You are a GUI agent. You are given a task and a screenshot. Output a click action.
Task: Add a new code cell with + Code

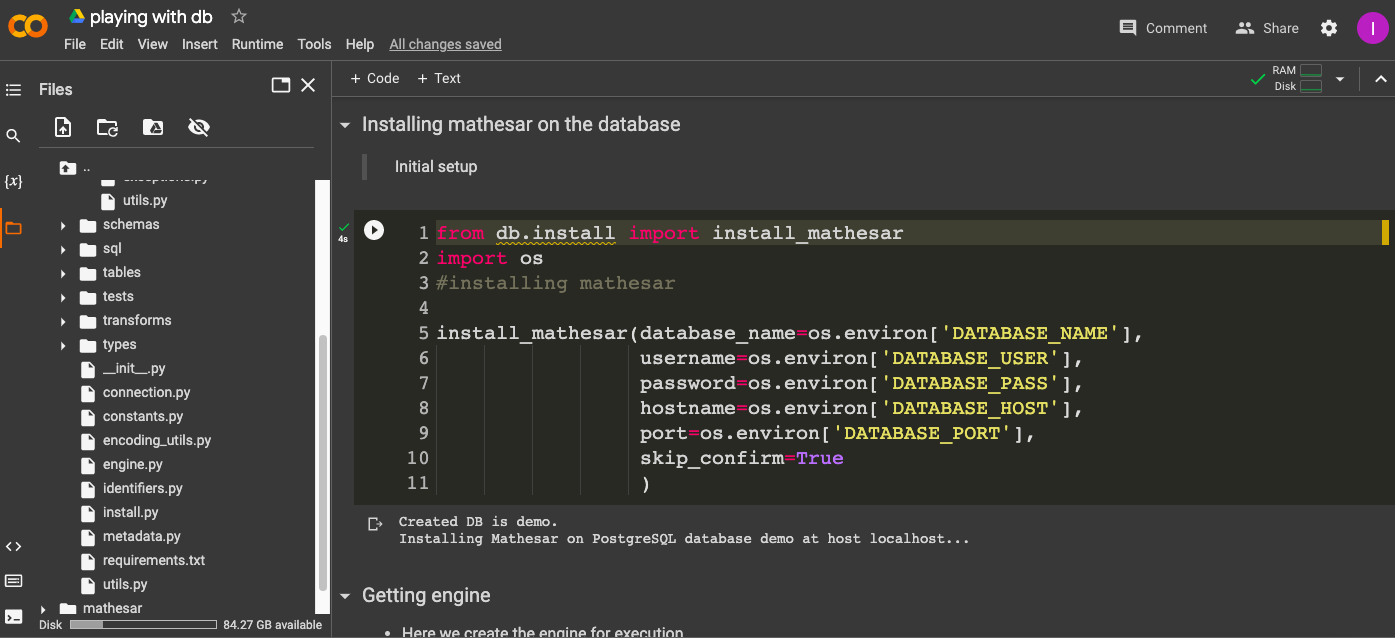tap(374, 78)
